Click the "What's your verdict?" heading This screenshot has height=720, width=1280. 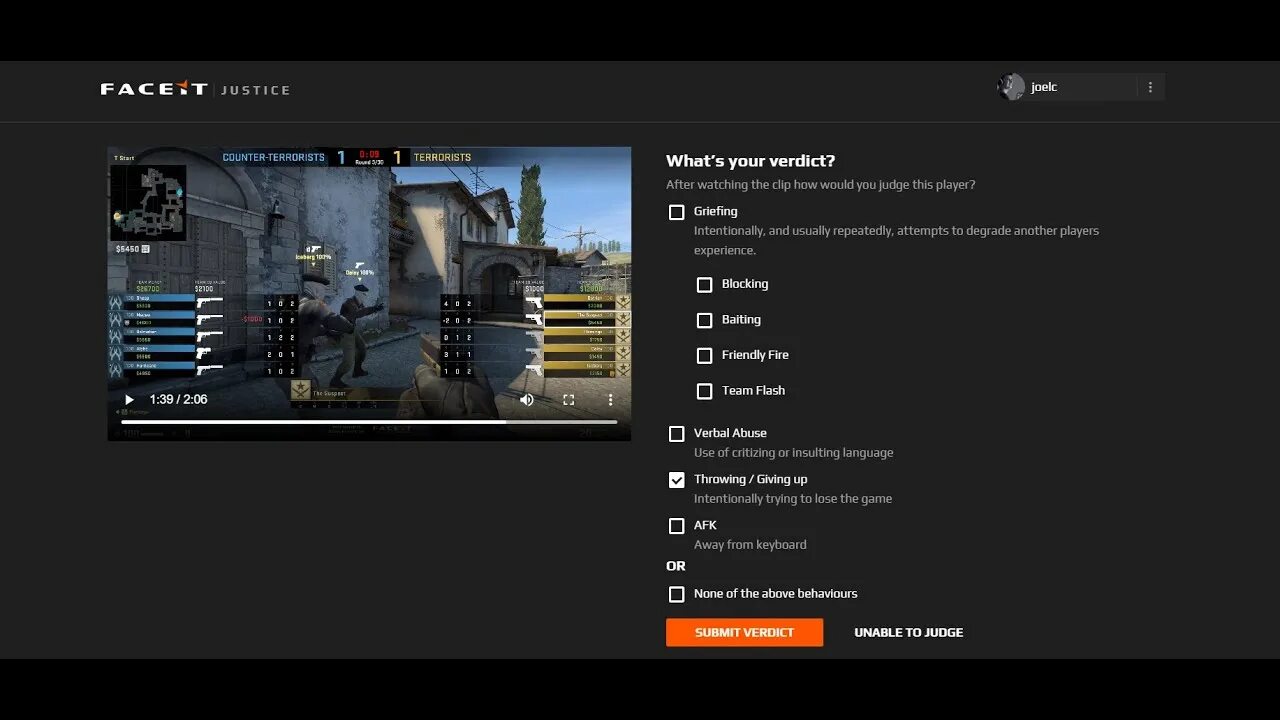click(751, 161)
